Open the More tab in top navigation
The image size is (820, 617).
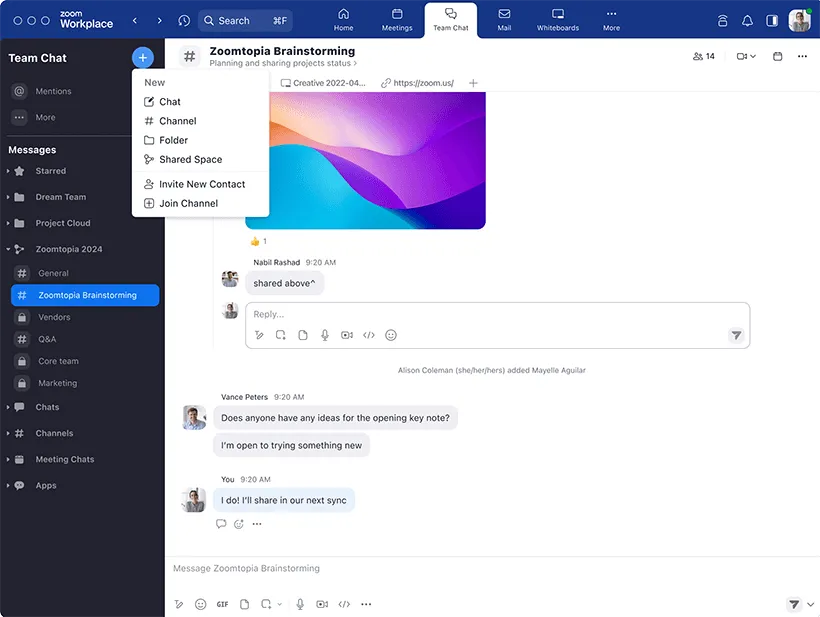click(x=611, y=20)
